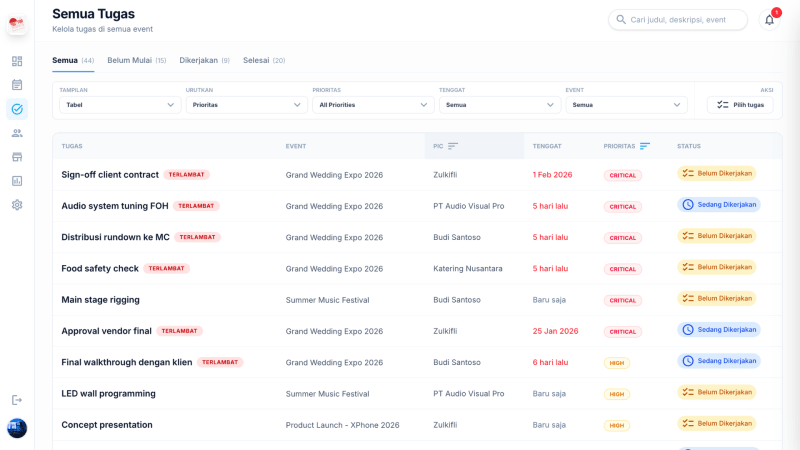Switch to the Semua tab
This screenshot has width=800, height=450.
tap(73, 60)
